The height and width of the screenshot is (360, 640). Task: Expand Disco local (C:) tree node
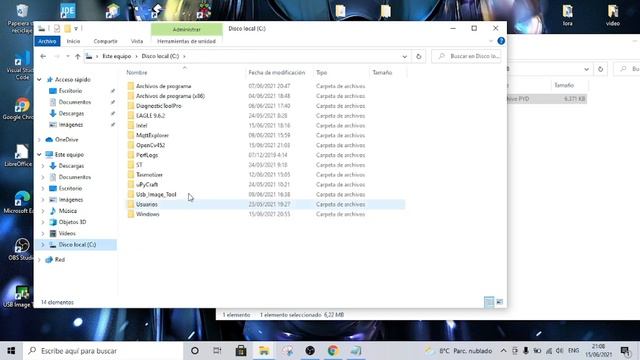click(43, 245)
